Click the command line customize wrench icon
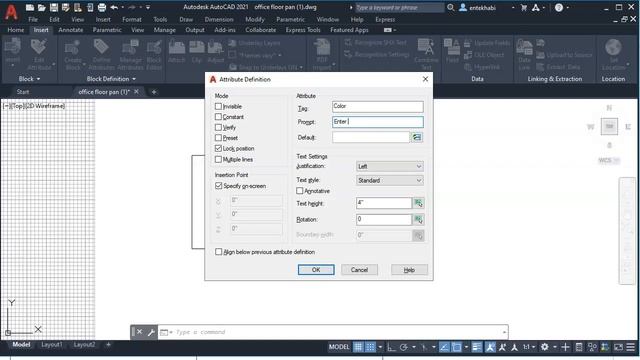This screenshot has width=640, height=360. [x=151, y=332]
